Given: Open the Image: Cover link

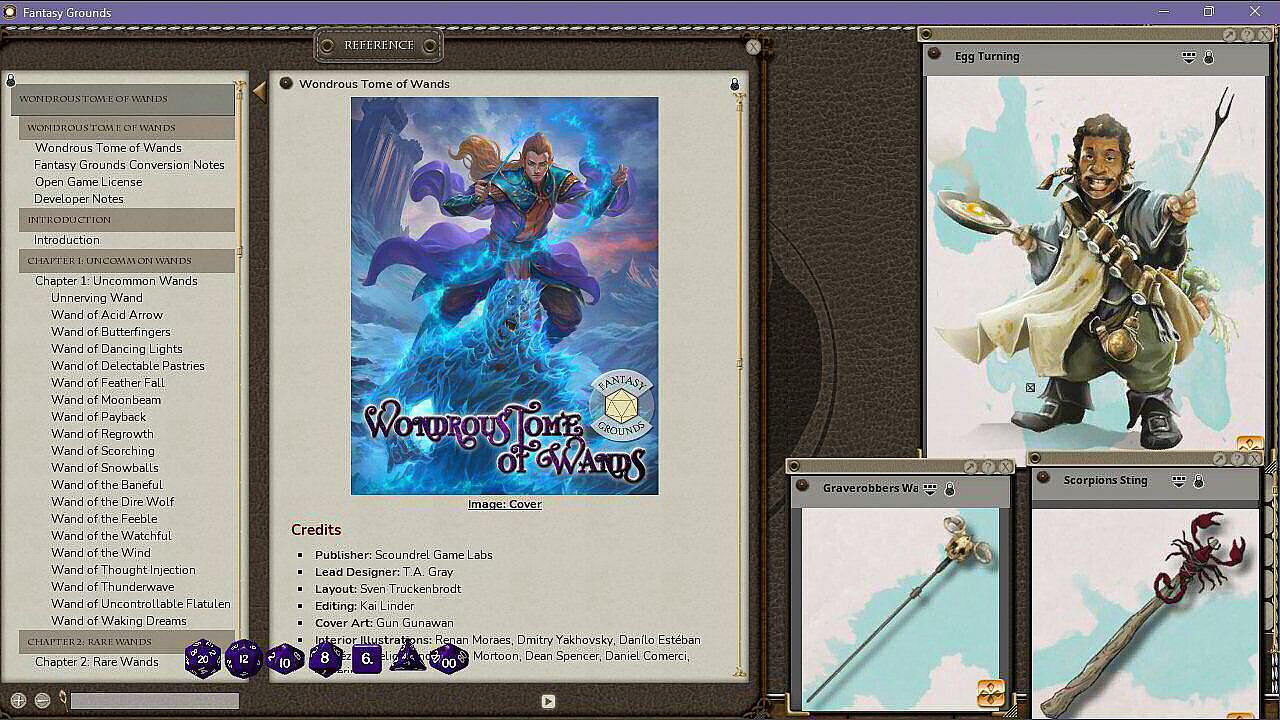Looking at the screenshot, I should [x=505, y=504].
